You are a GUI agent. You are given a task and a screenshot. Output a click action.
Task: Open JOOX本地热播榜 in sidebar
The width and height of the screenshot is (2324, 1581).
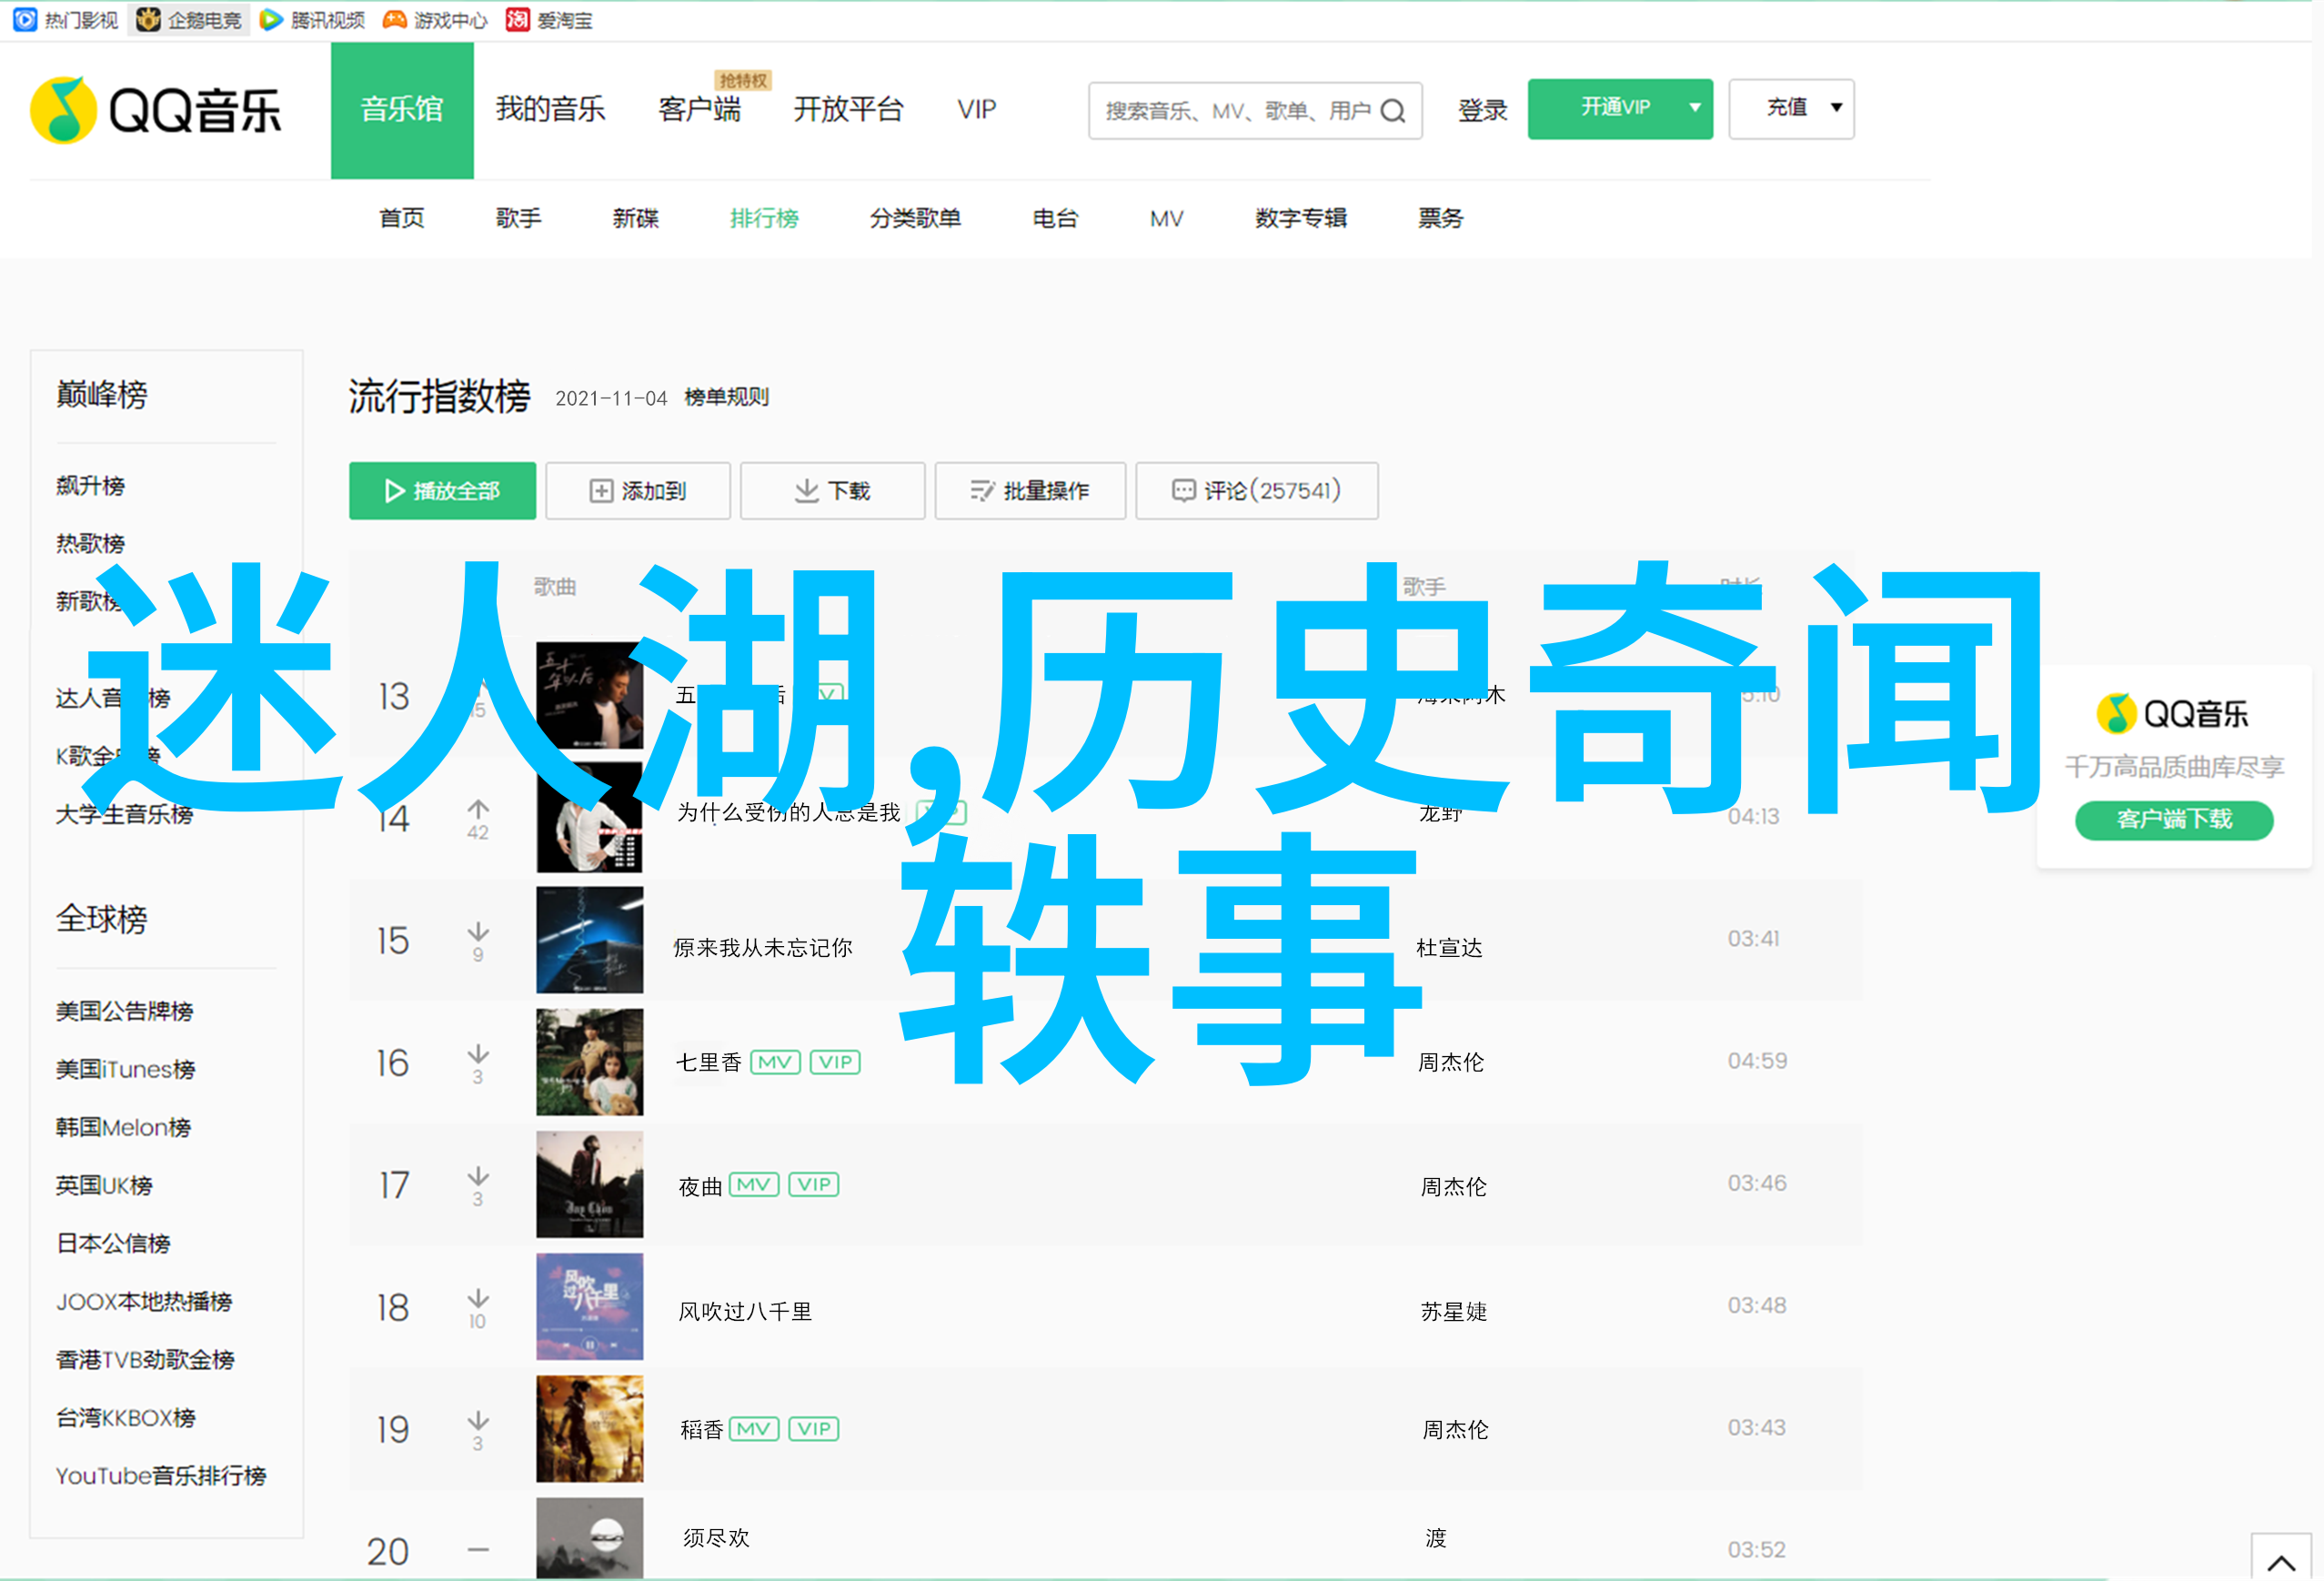tap(144, 1301)
